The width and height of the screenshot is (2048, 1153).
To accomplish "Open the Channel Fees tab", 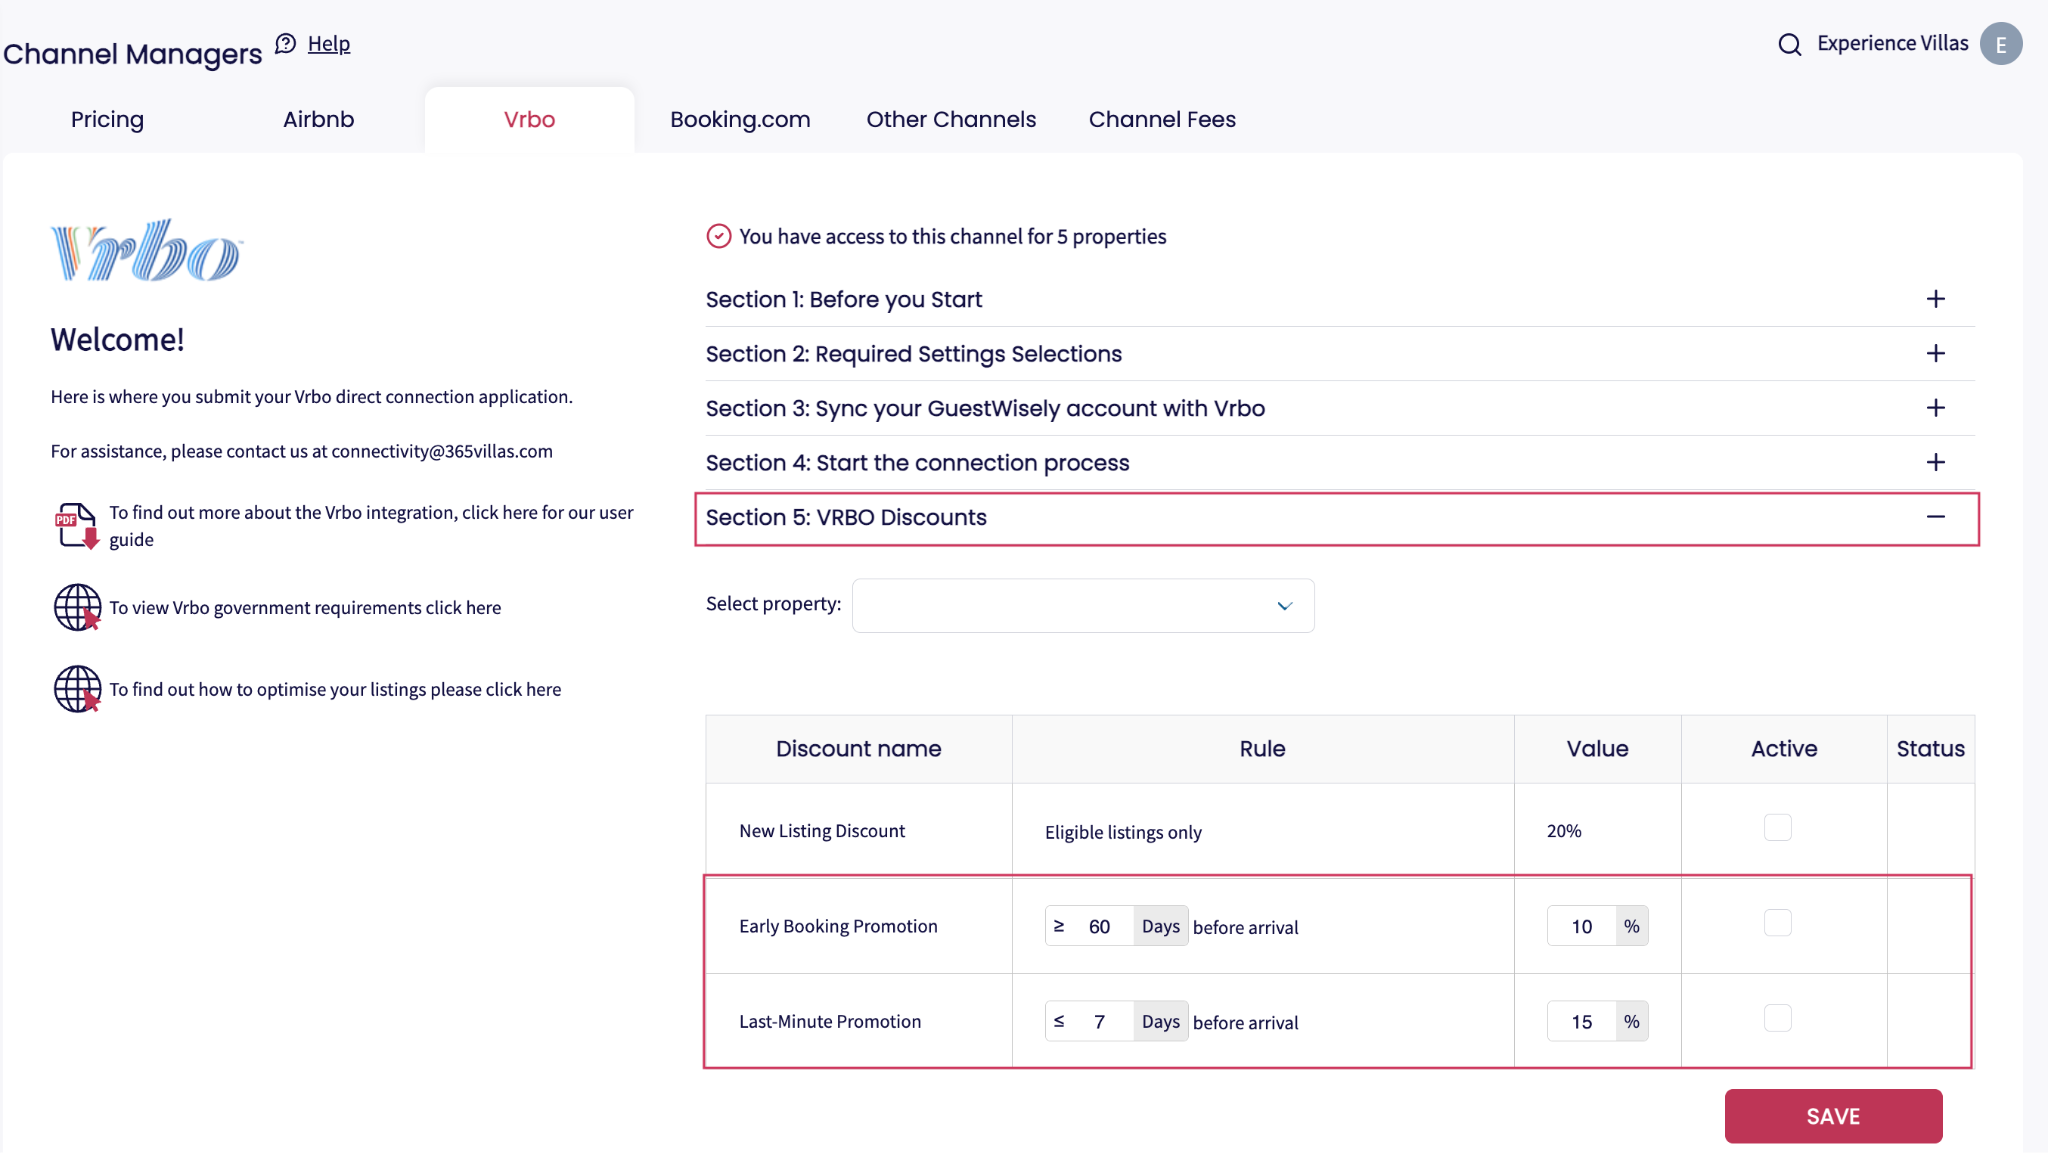I will [x=1161, y=120].
